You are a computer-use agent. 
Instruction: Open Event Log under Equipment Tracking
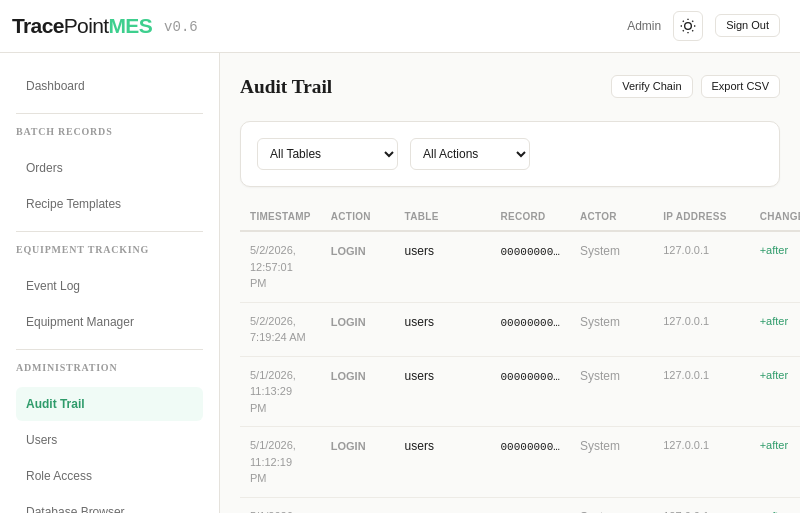pyautogui.click(x=109, y=286)
